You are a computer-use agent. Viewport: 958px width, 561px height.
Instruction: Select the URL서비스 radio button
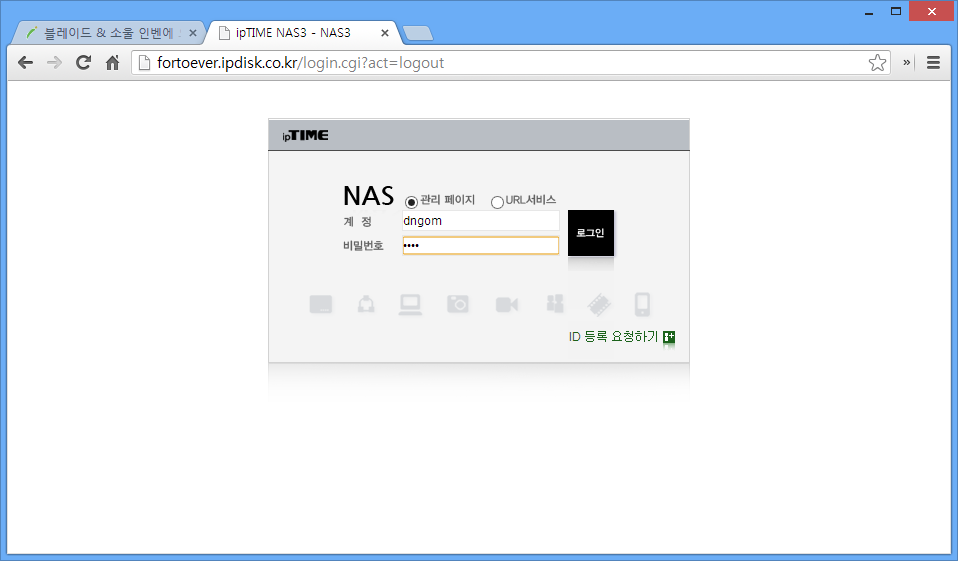click(x=497, y=202)
